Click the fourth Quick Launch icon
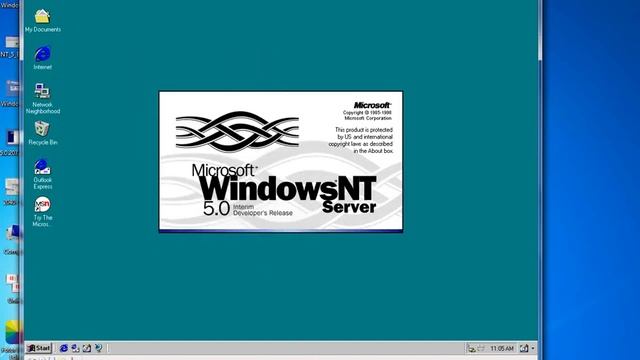 point(98,348)
